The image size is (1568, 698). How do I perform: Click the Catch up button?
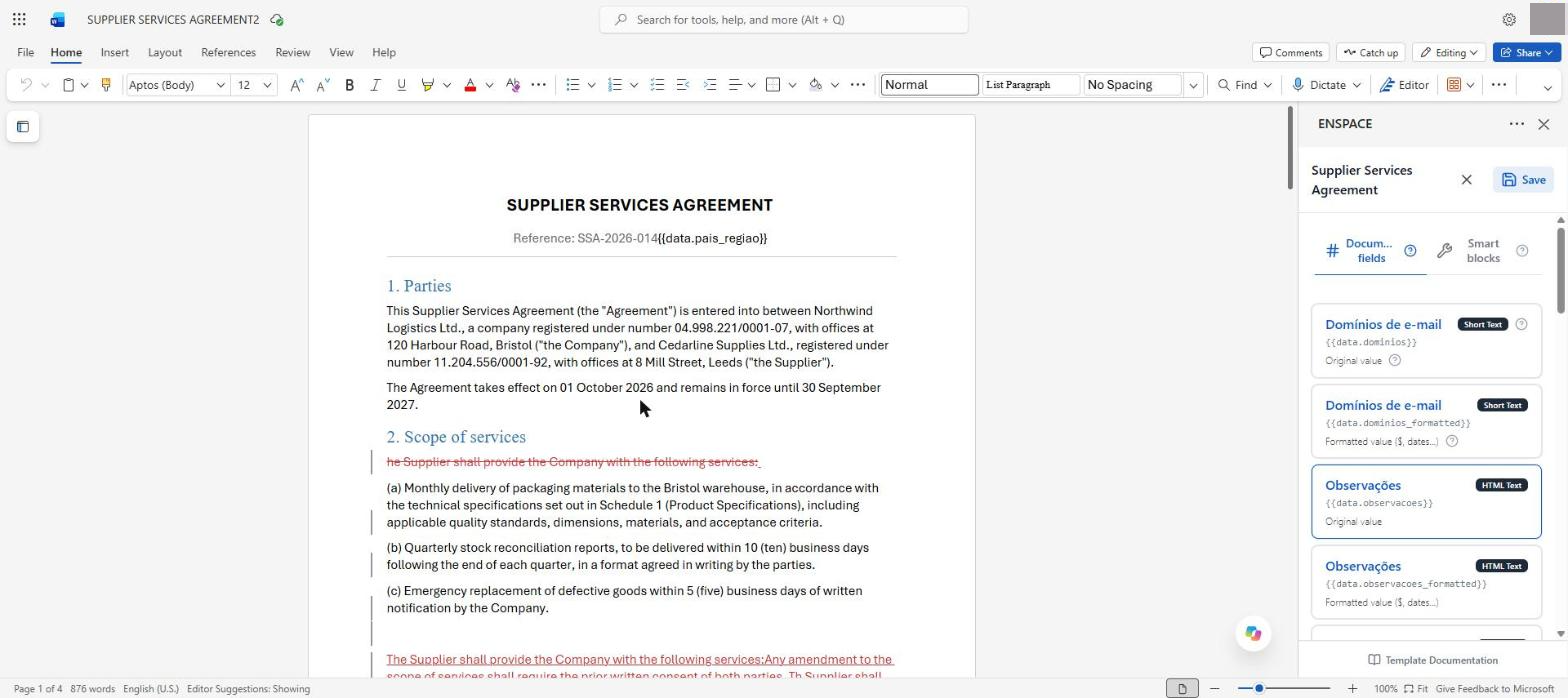(1370, 52)
